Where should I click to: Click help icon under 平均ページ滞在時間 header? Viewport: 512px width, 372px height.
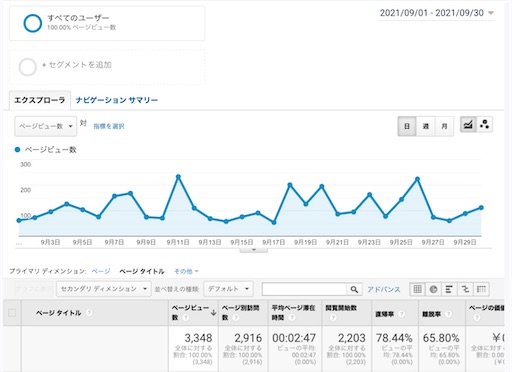(x=292, y=318)
